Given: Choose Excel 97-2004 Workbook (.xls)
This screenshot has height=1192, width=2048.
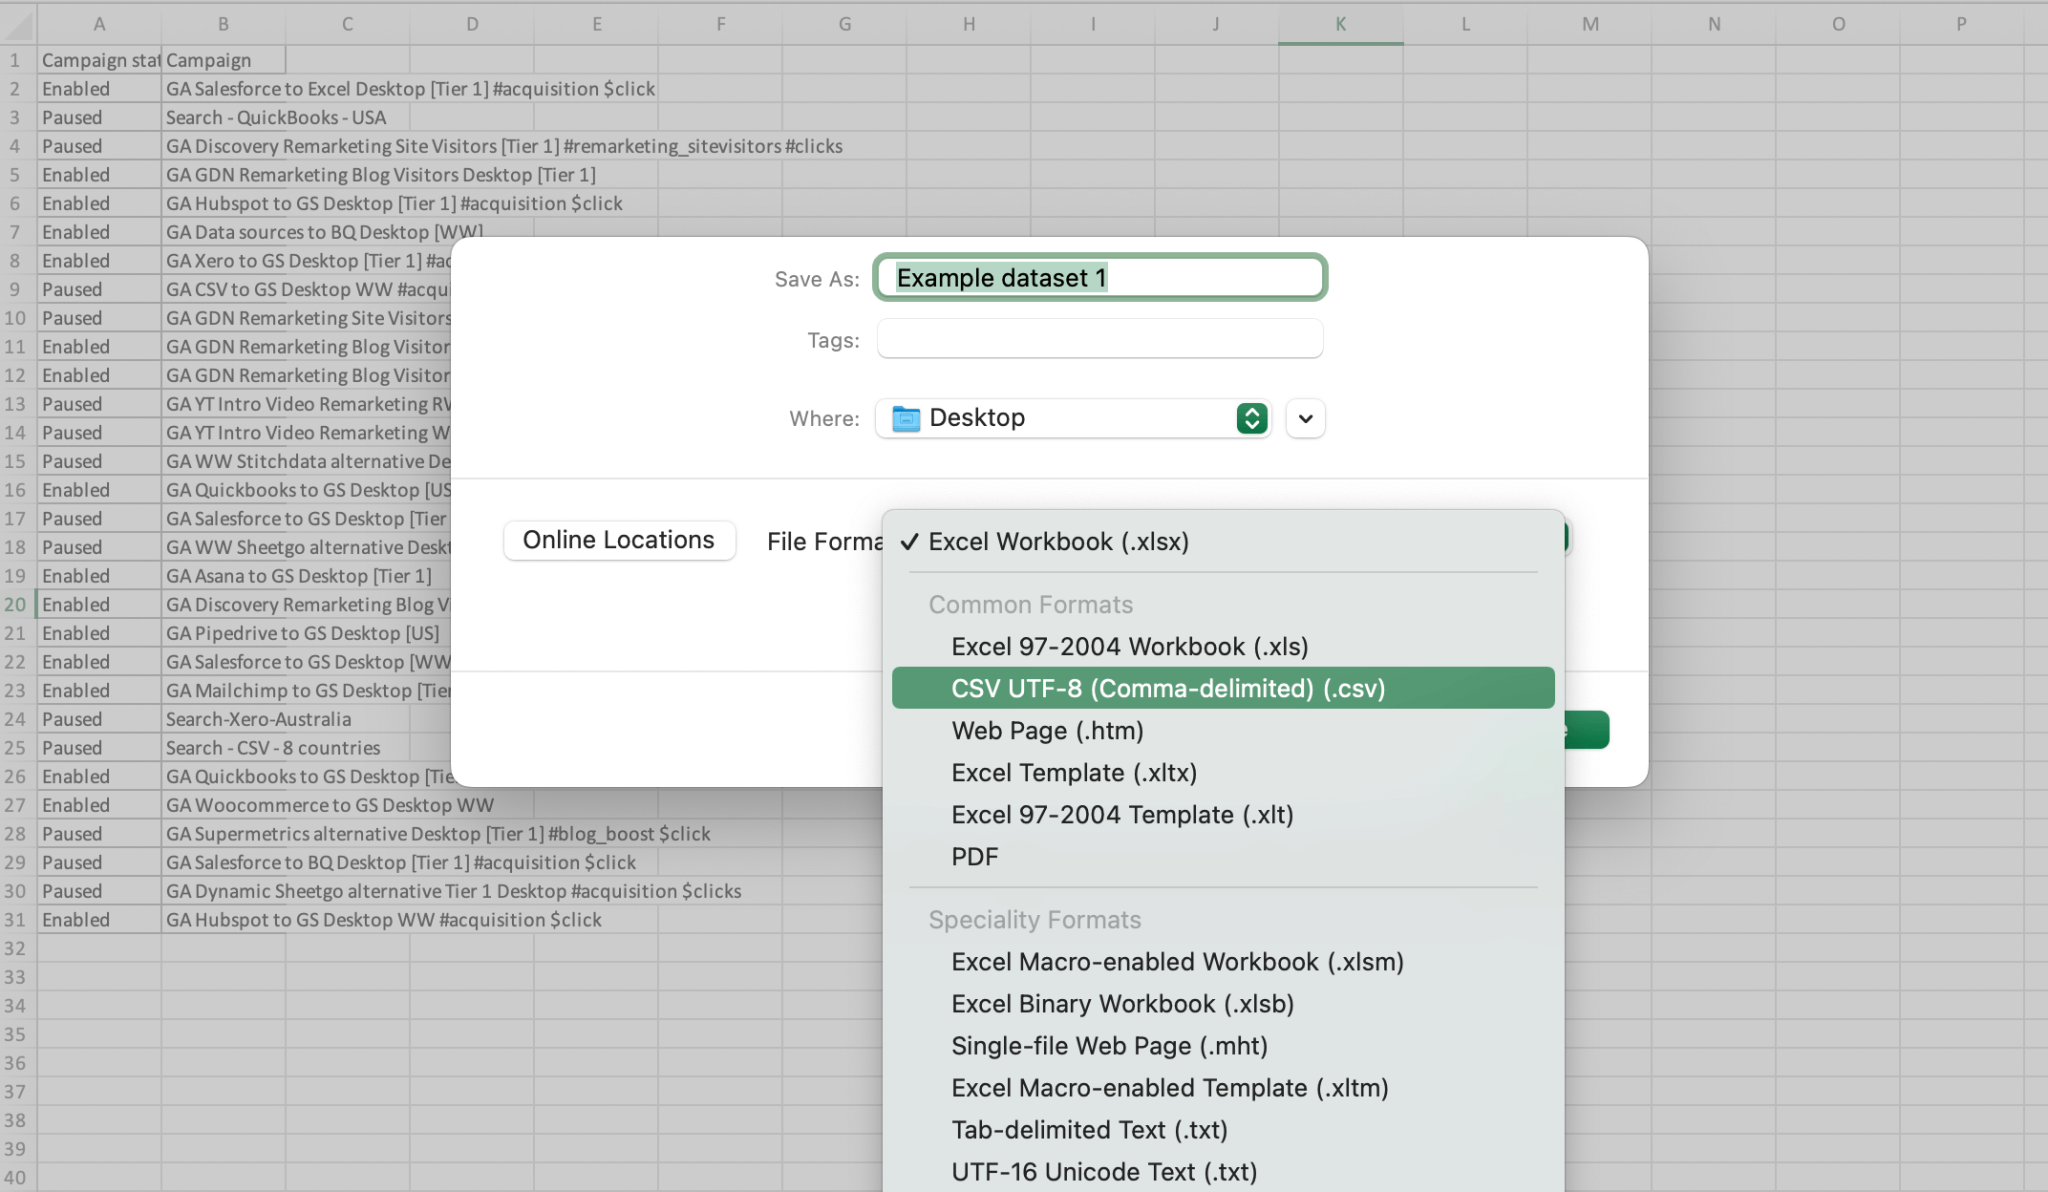Looking at the screenshot, I should coord(1223,647).
